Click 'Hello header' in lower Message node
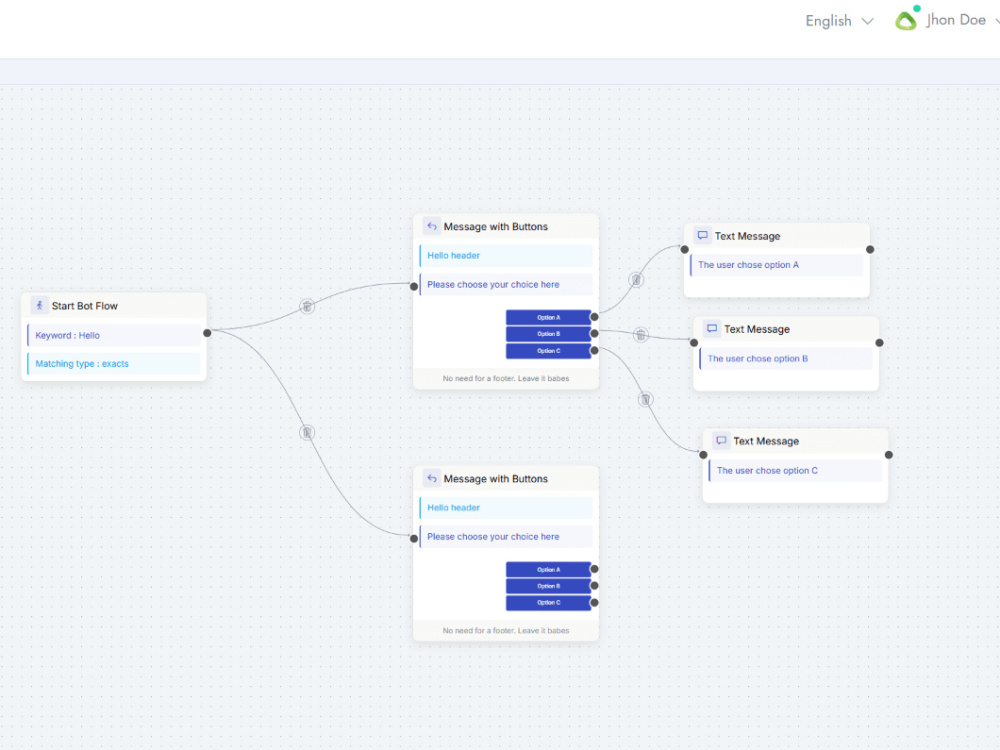The height and width of the screenshot is (750, 1000). (506, 508)
